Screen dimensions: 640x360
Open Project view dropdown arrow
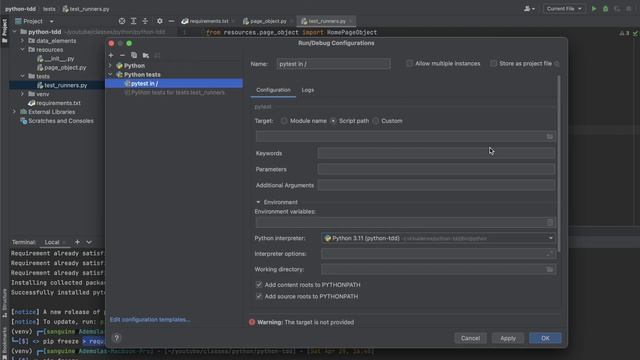[51, 21]
